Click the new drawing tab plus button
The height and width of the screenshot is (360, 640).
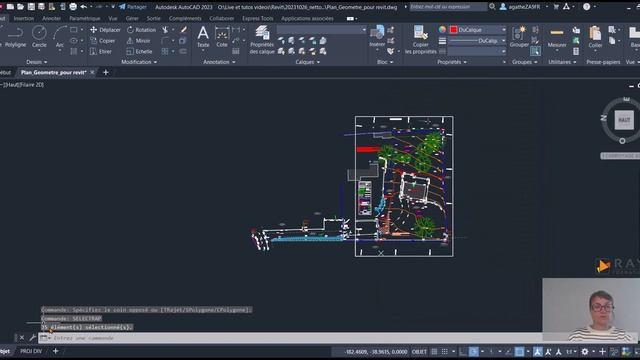(106, 72)
